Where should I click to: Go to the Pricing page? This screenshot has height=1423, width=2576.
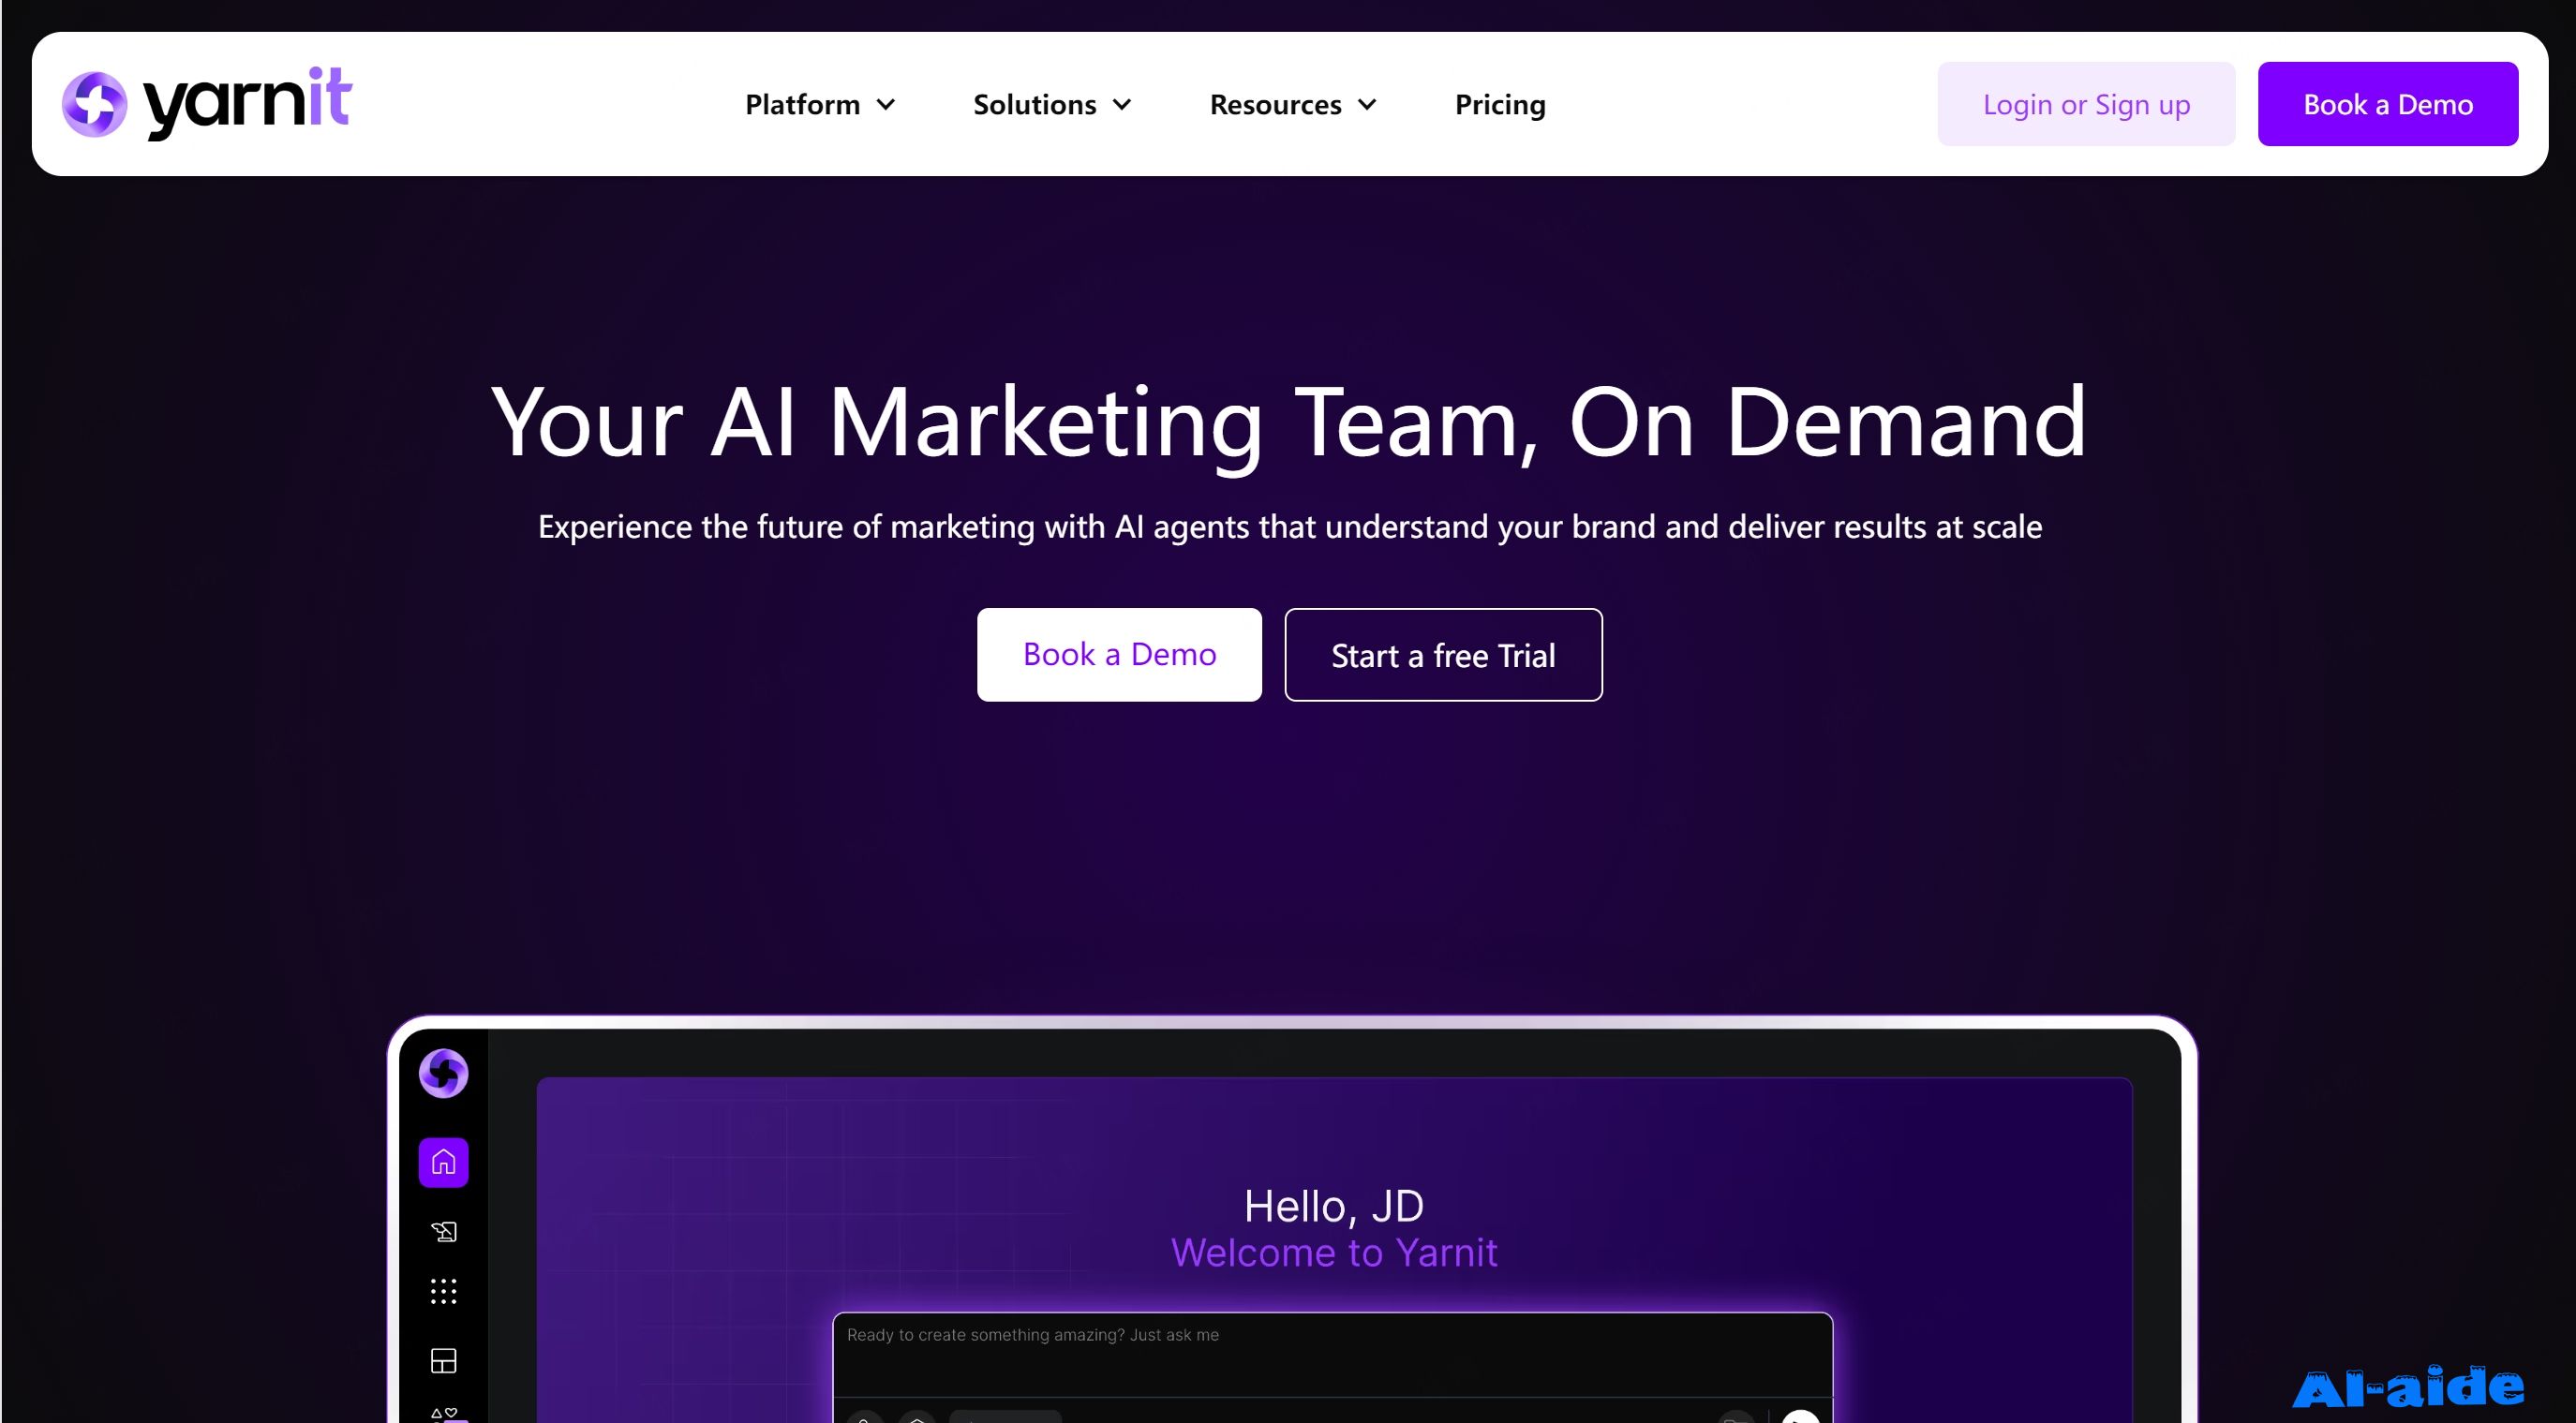(1500, 104)
